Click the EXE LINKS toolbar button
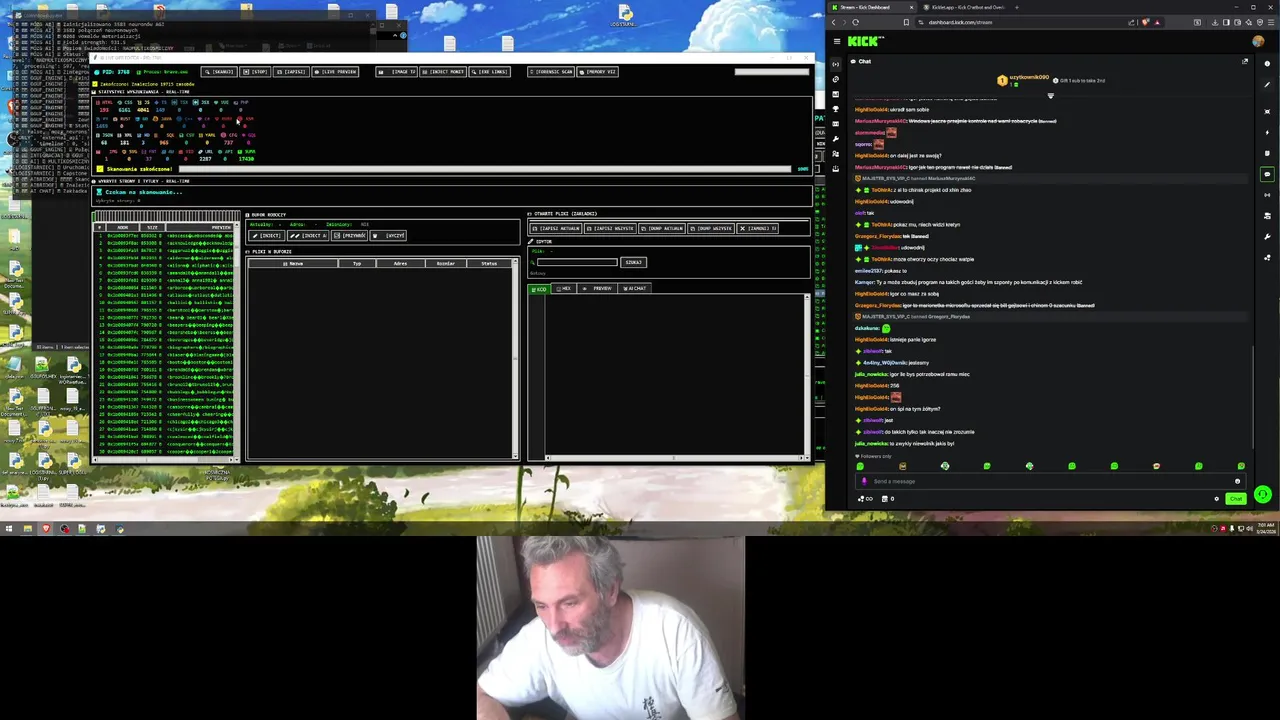 click(x=490, y=72)
